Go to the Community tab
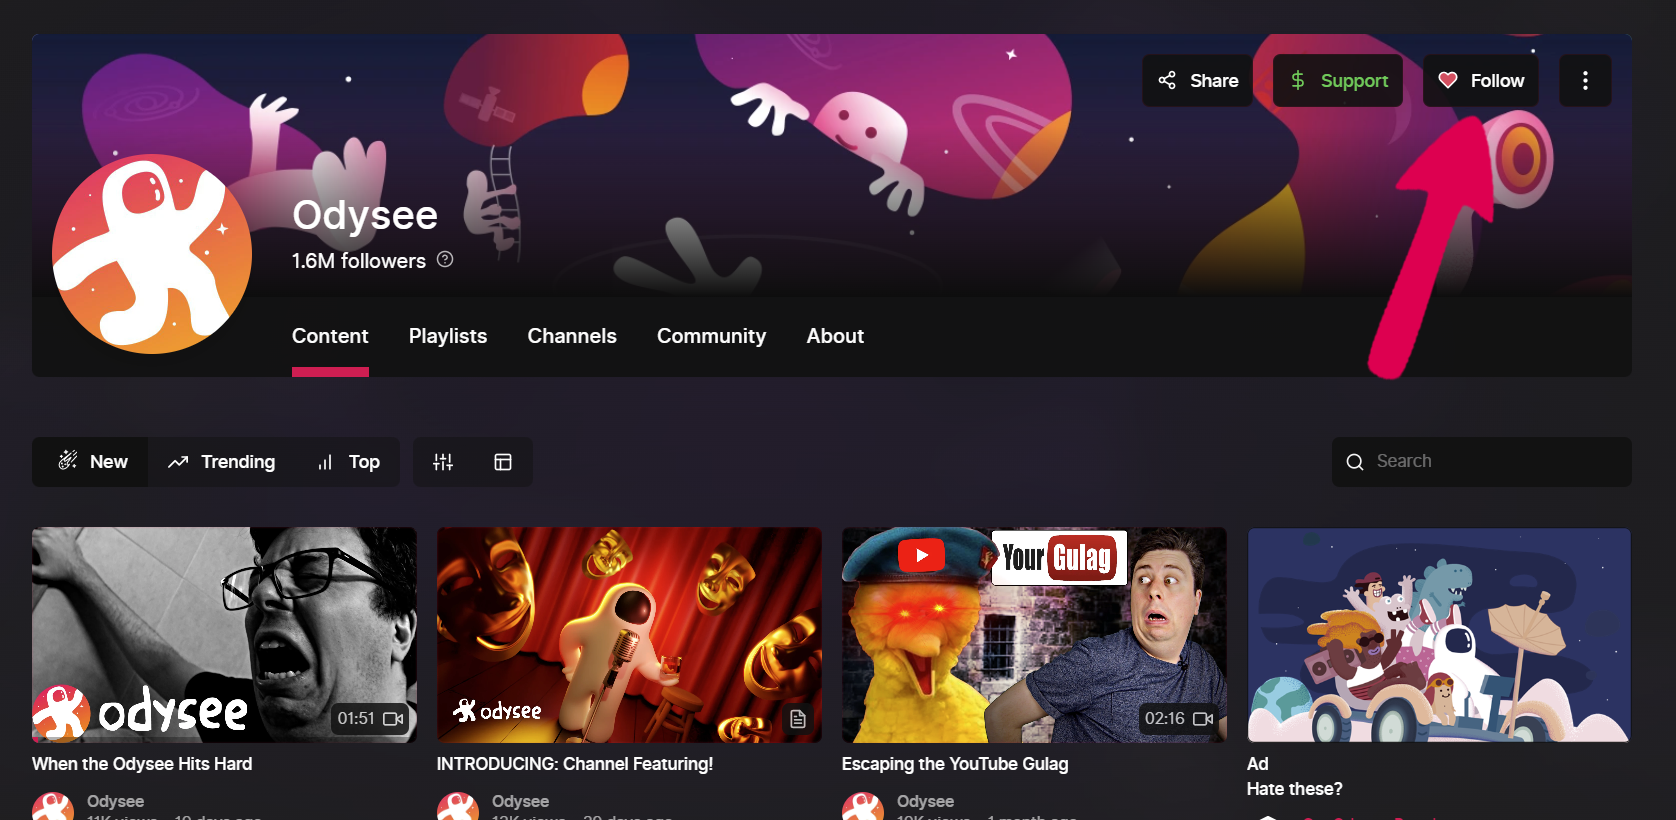This screenshot has width=1676, height=820. pos(711,336)
